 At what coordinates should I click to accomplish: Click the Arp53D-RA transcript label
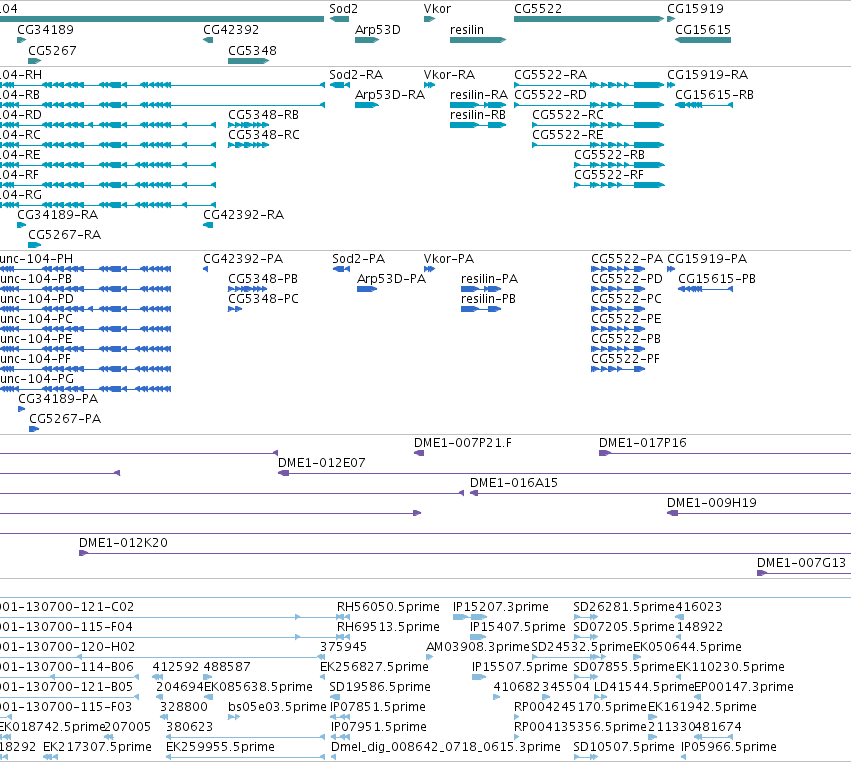(x=390, y=94)
